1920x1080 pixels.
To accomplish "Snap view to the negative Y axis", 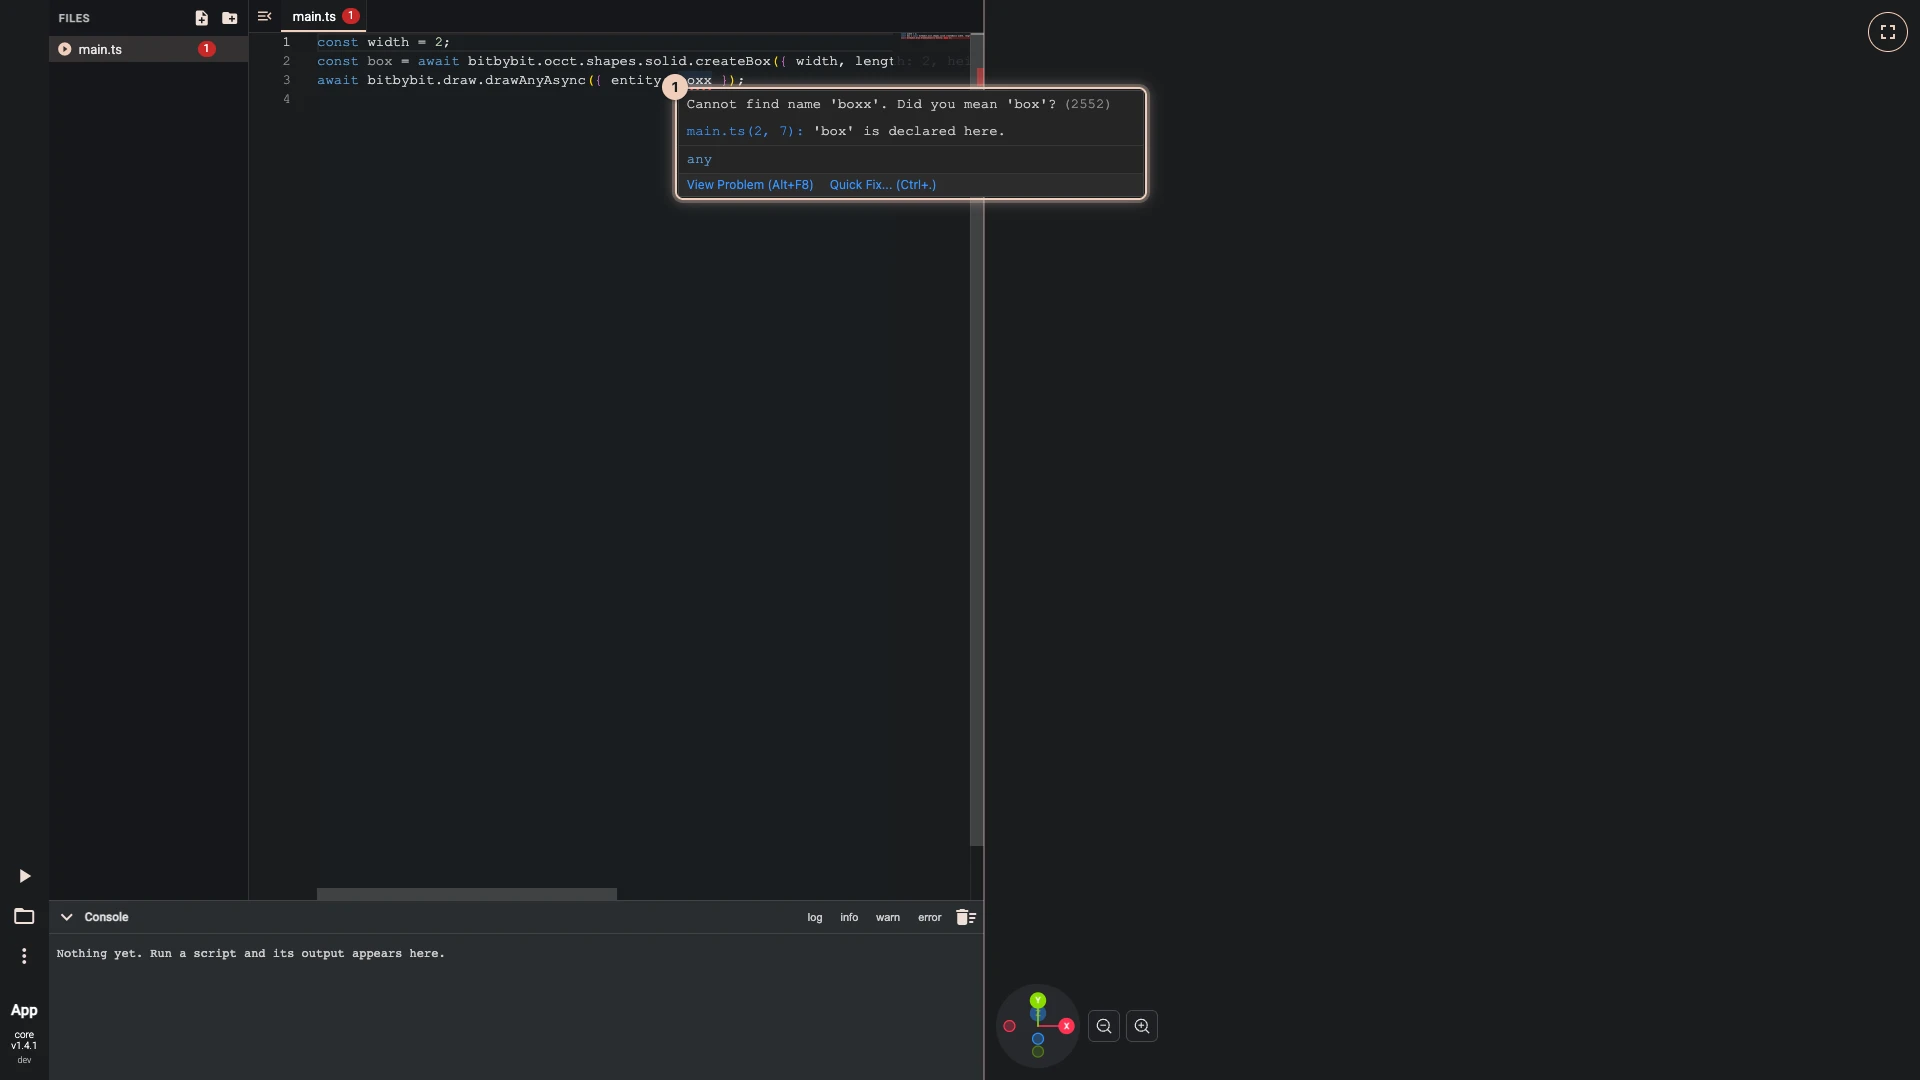I will click(x=1038, y=1052).
